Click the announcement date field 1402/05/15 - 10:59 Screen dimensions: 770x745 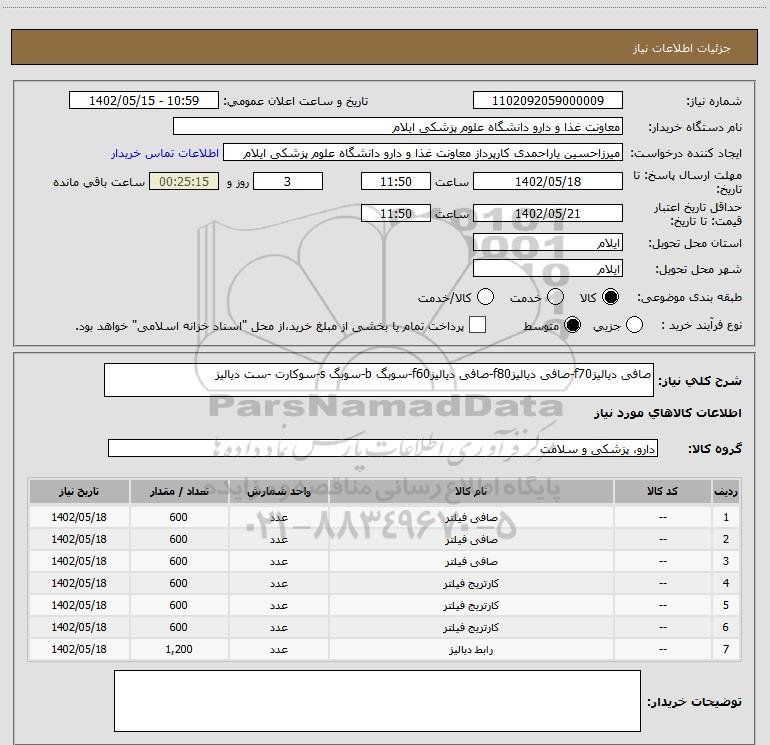tap(144, 100)
